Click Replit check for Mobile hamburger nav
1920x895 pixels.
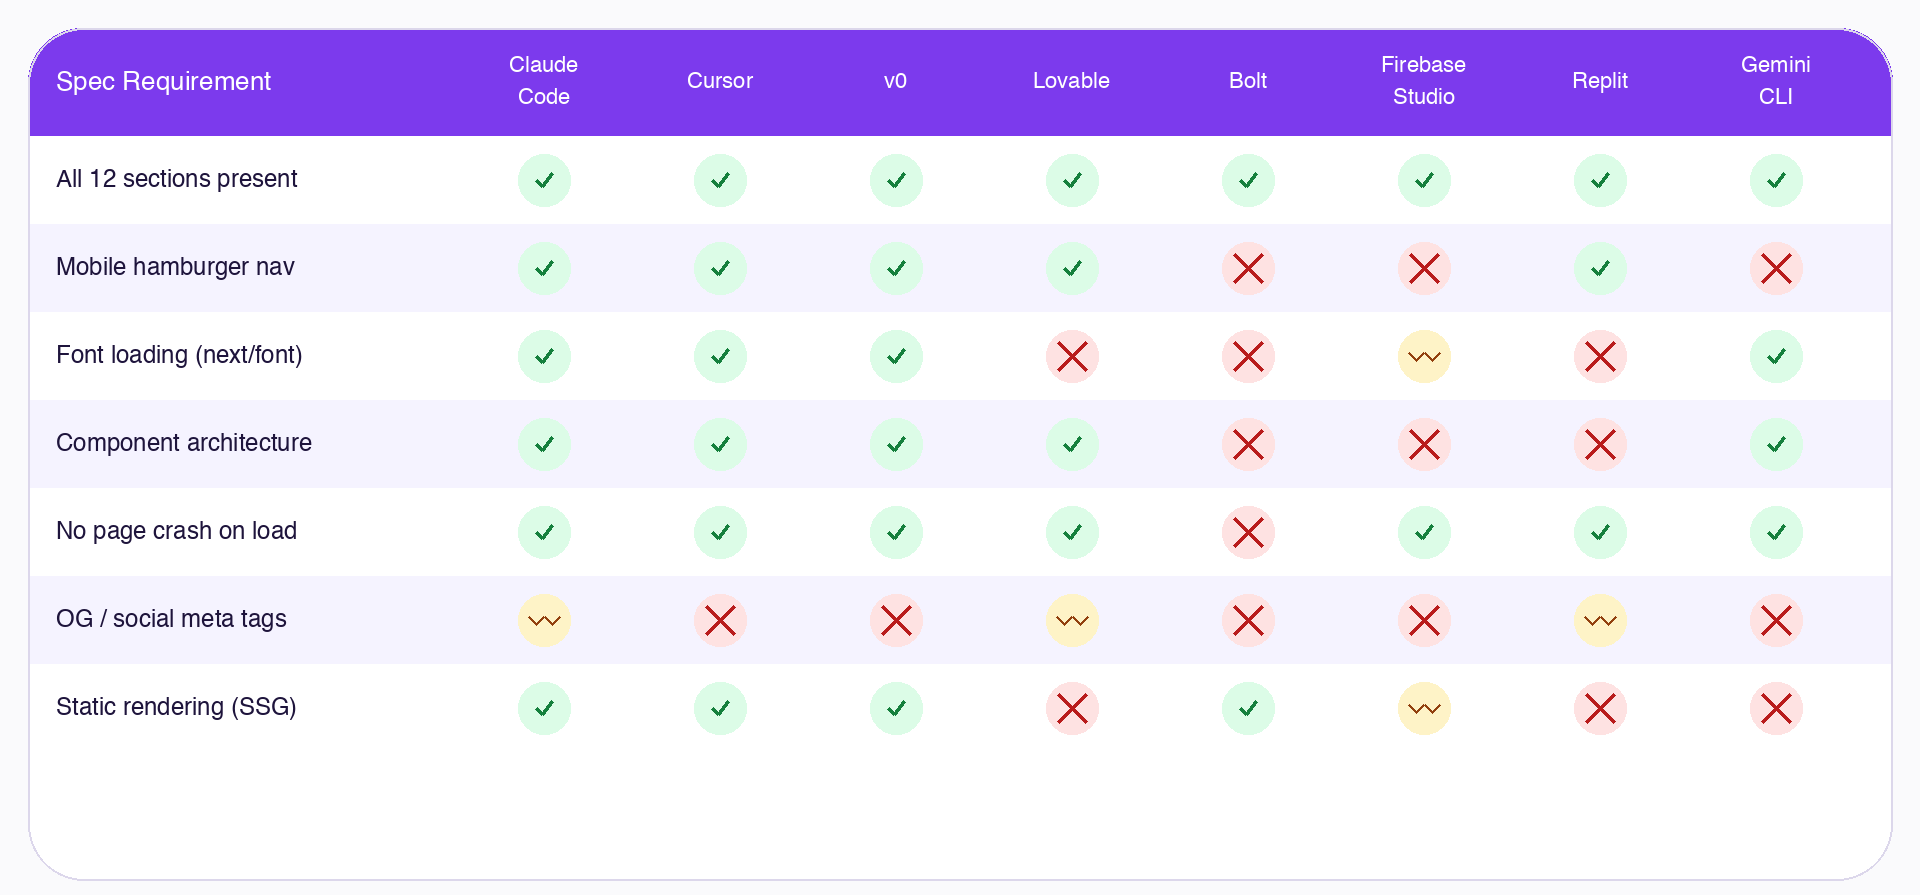[x=1600, y=268]
